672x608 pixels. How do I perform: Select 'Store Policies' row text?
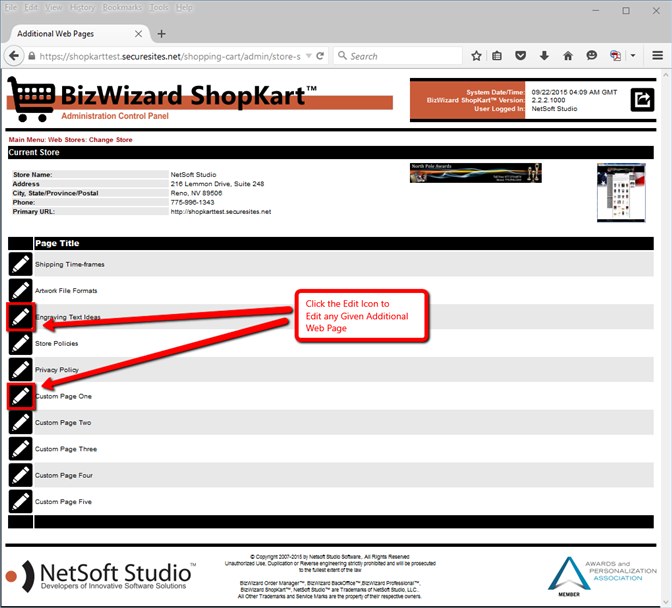tap(57, 344)
